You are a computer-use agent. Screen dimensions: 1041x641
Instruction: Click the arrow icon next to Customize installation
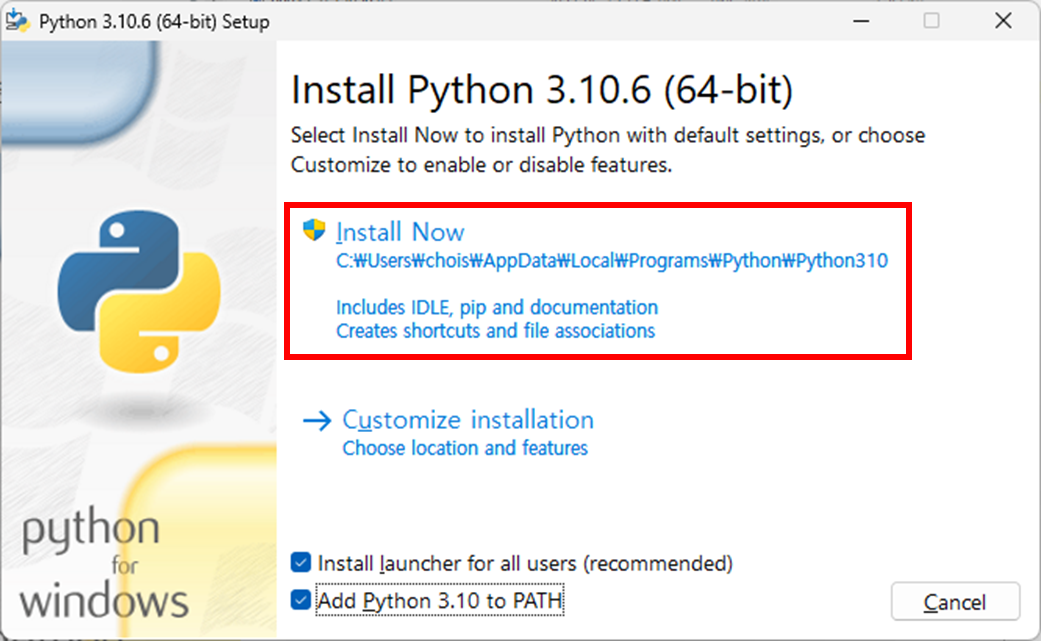click(x=317, y=421)
